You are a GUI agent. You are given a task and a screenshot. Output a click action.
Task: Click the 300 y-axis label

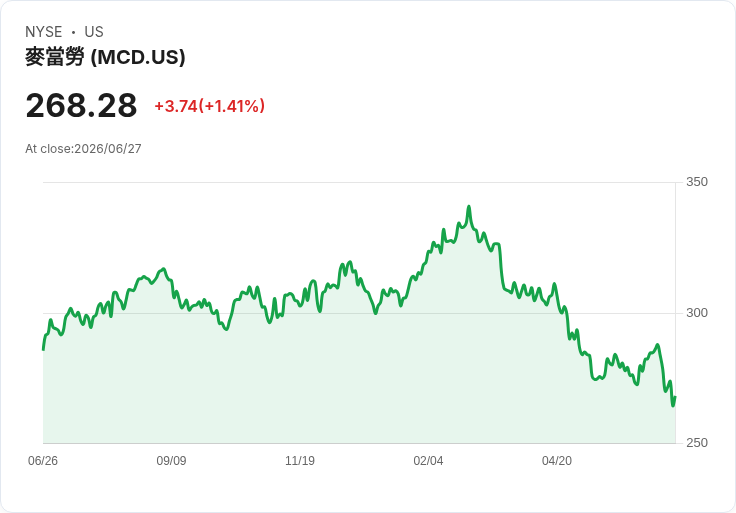pyautogui.click(x=697, y=313)
